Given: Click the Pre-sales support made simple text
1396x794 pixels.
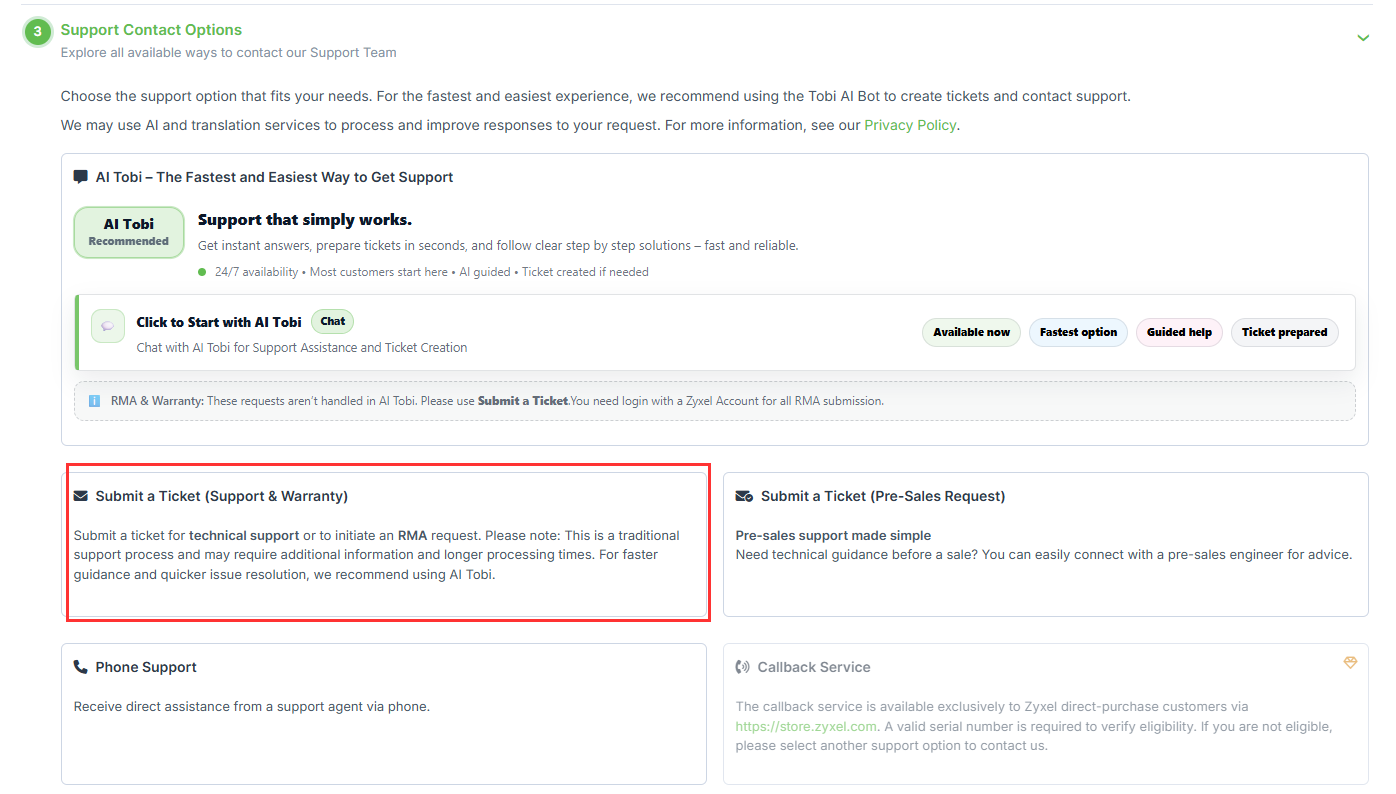Looking at the screenshot, I should tap(833, 535).
